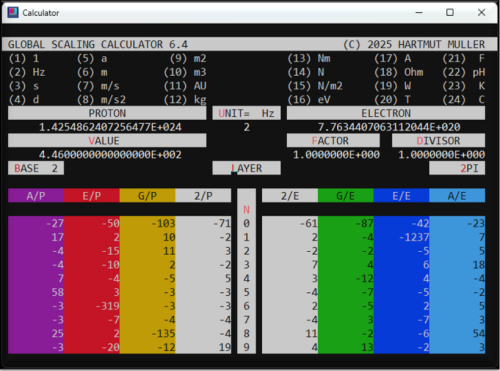Click the PROTON header bar
The width and height of the screenshot is (500, 371).
coord(107,113)
